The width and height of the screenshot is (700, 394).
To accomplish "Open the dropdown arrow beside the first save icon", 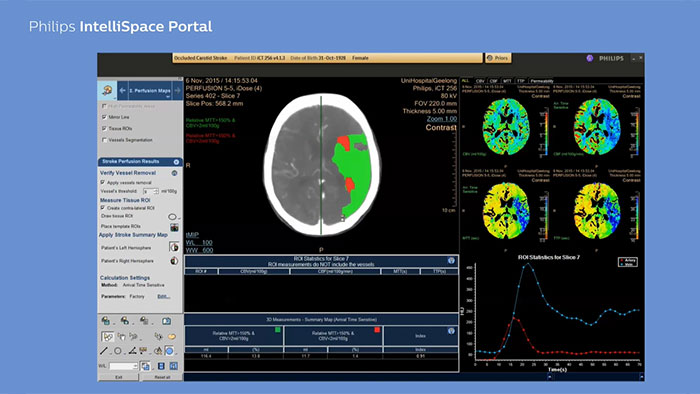I will tap(114, 324).
